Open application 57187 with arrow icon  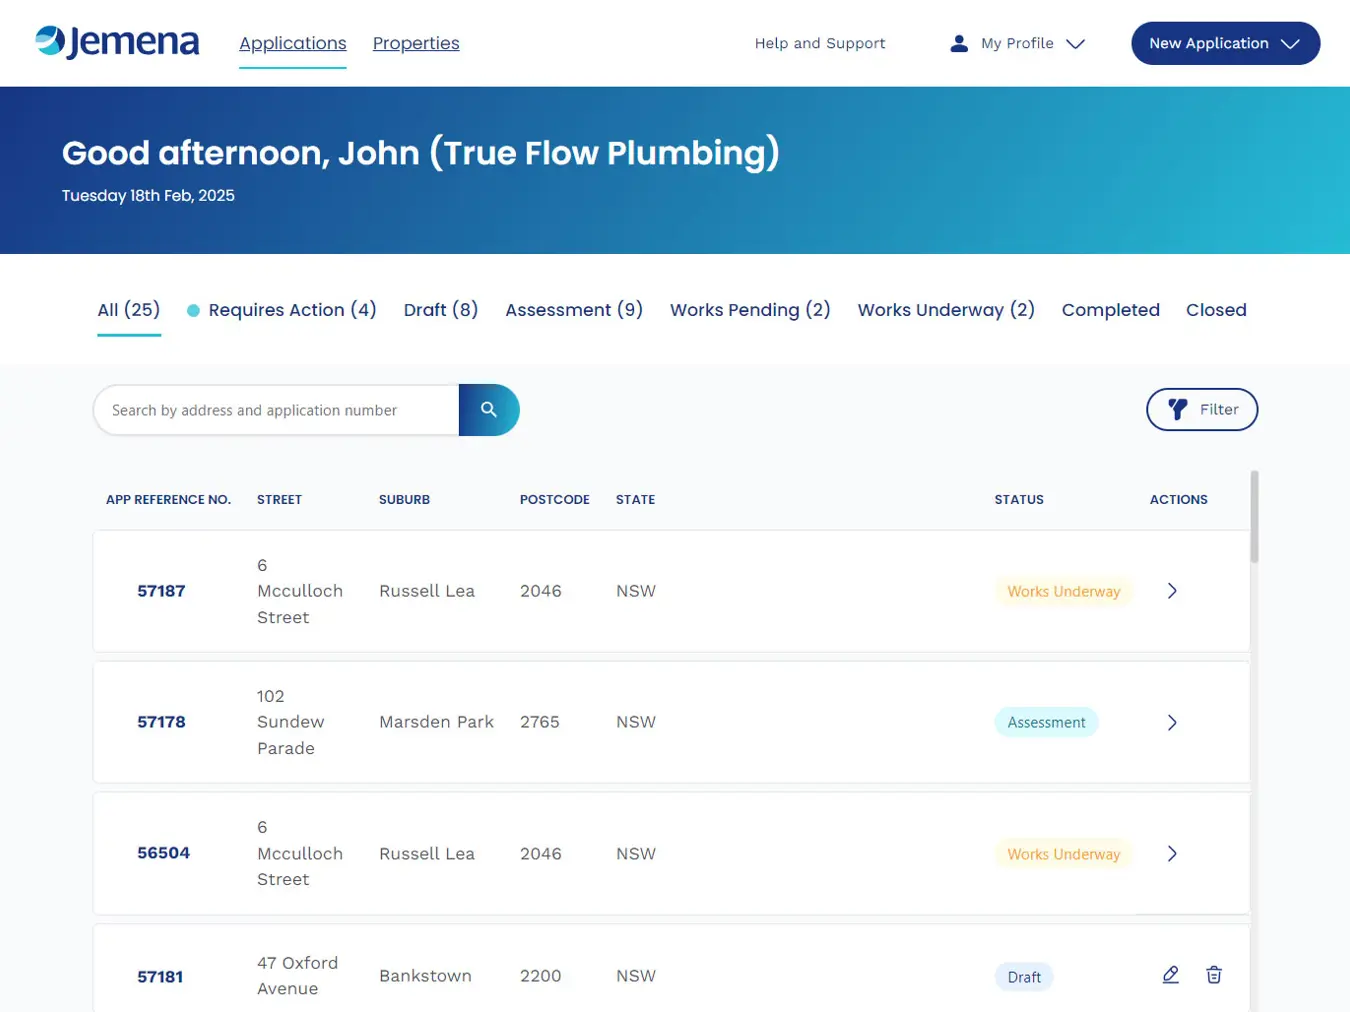pos(1172,591)
